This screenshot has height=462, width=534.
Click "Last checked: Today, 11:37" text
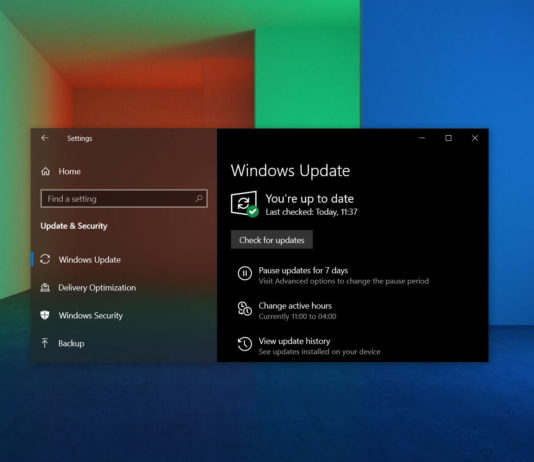pyautogui.click(x=311, y=212)
